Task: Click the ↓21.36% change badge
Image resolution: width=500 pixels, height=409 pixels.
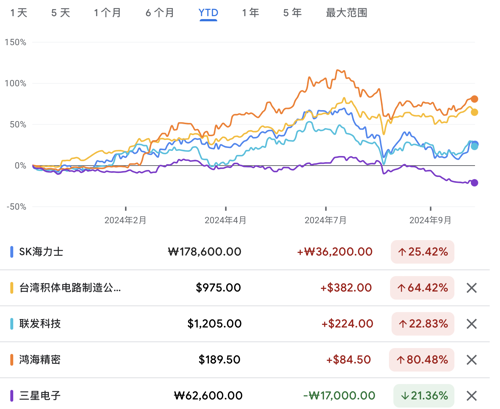Action: pos(424,396)
